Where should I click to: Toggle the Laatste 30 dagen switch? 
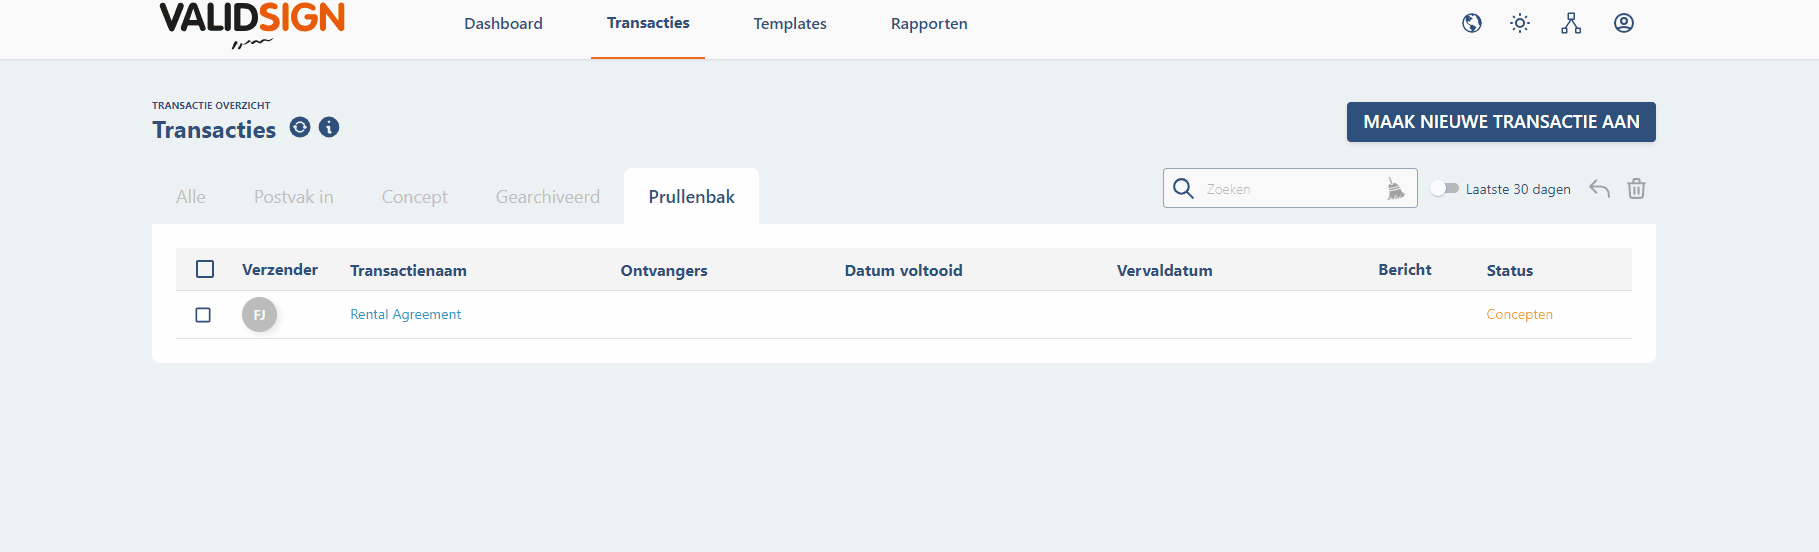1444,188
